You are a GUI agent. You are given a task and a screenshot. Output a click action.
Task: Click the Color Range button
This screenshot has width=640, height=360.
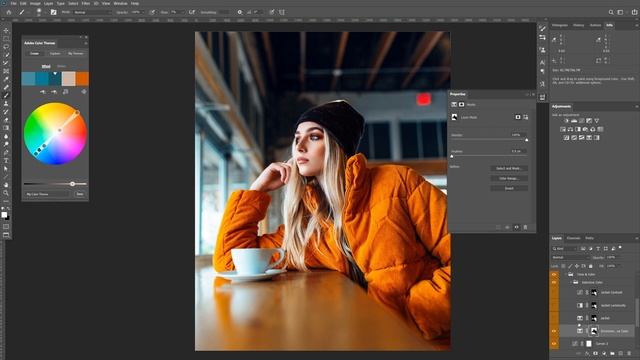click(x=509, y=178)
